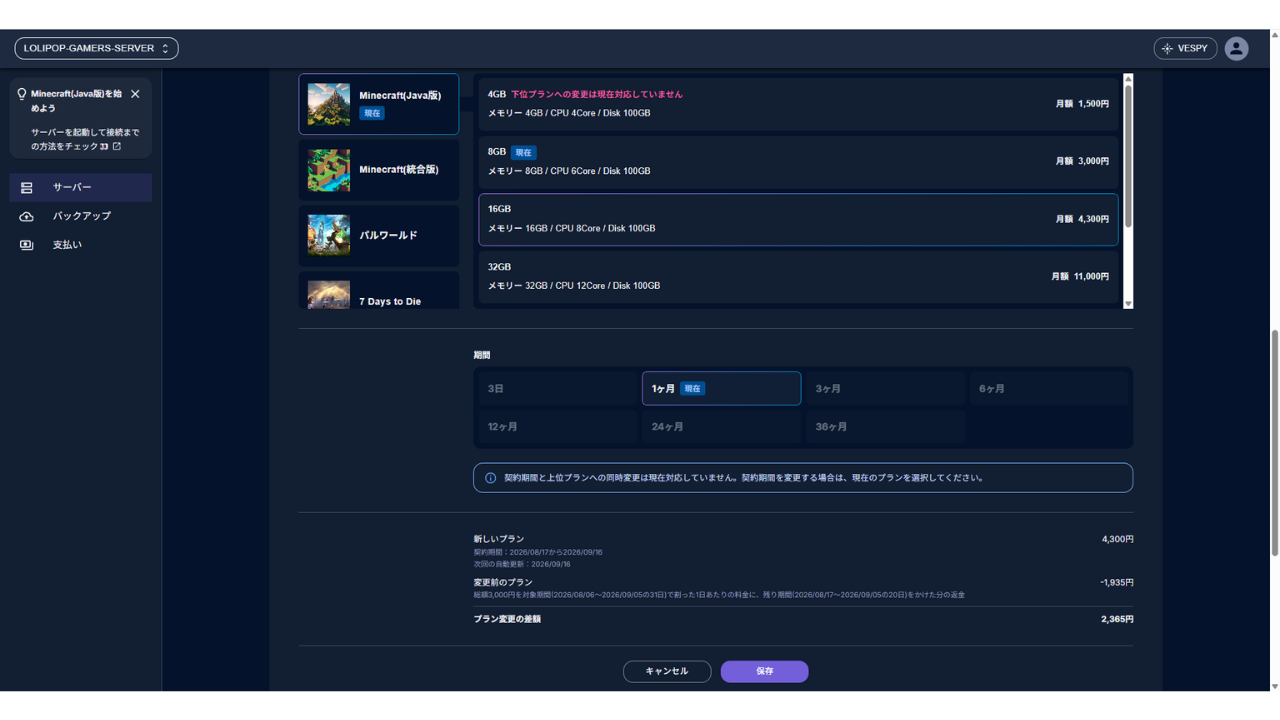This screenshot has height=720, width=1280.
Task: Select the 3ヶ月 contract period
Action: tap(885, 389)
